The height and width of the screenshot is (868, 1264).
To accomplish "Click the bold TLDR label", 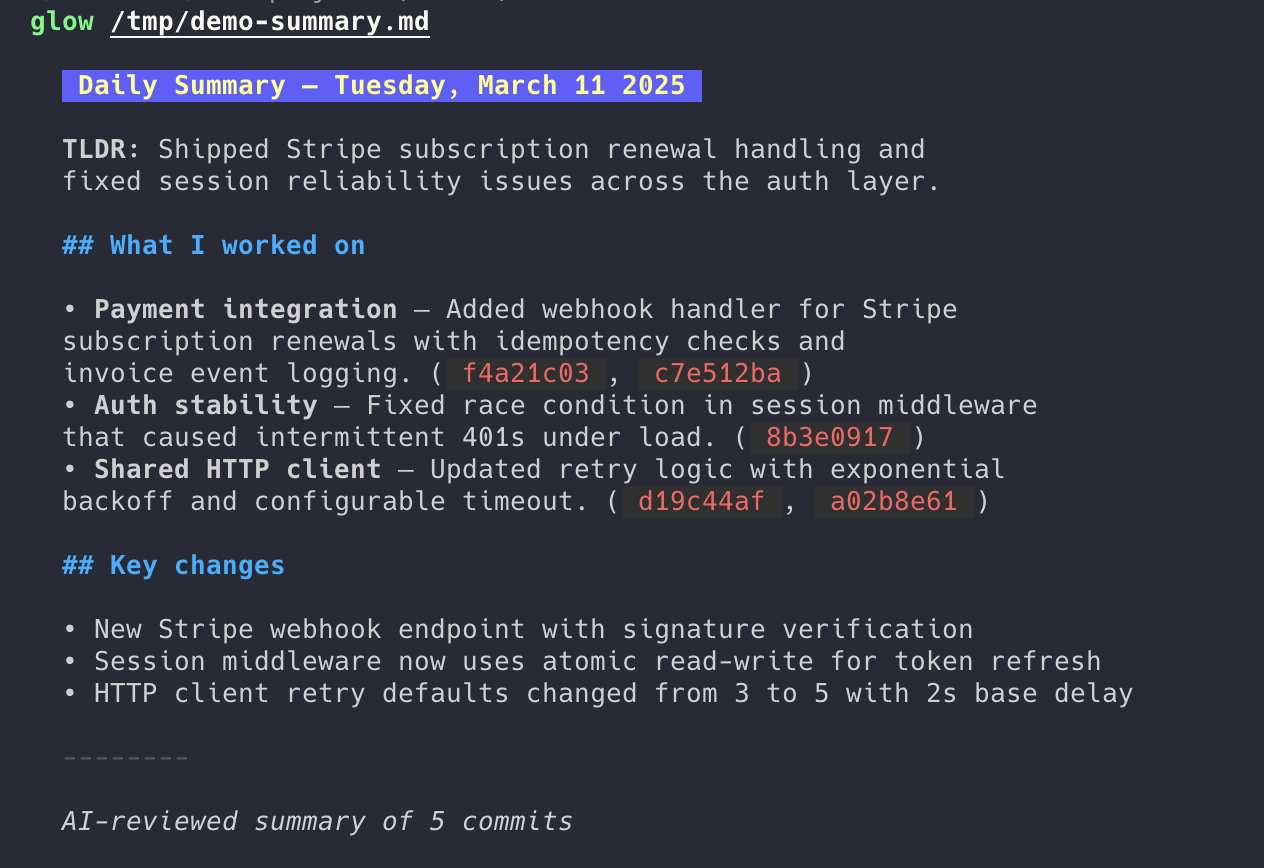I will tap(95, 149).
